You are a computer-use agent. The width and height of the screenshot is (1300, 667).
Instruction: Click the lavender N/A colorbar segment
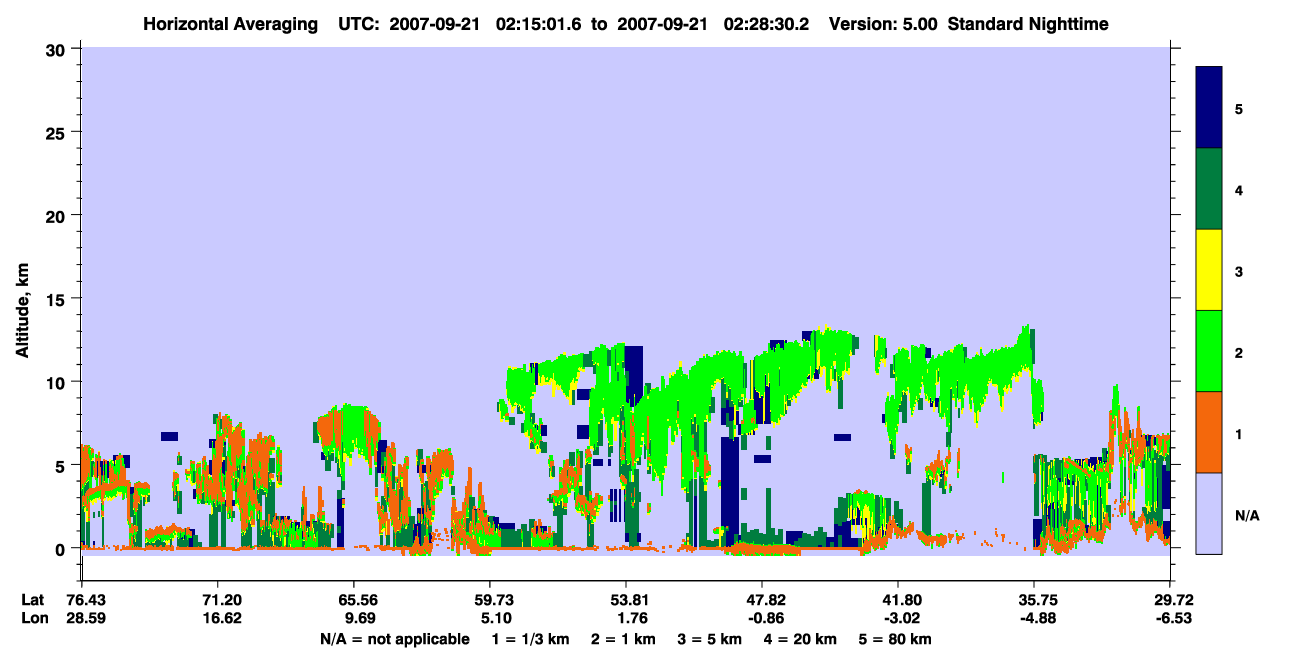(1209, 512)
